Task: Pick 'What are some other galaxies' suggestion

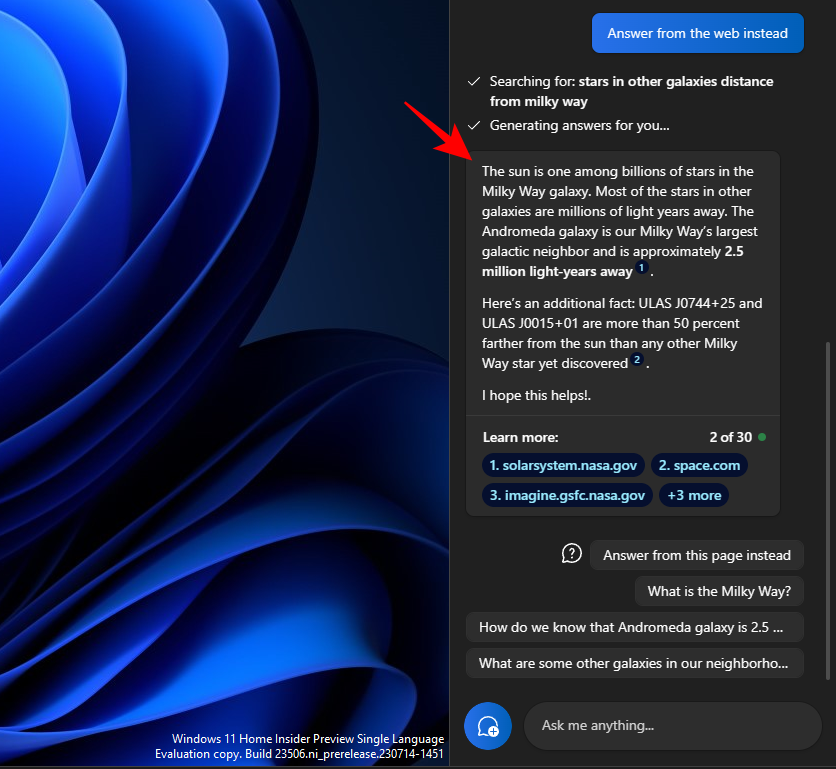Action: (x=634, y=663)
